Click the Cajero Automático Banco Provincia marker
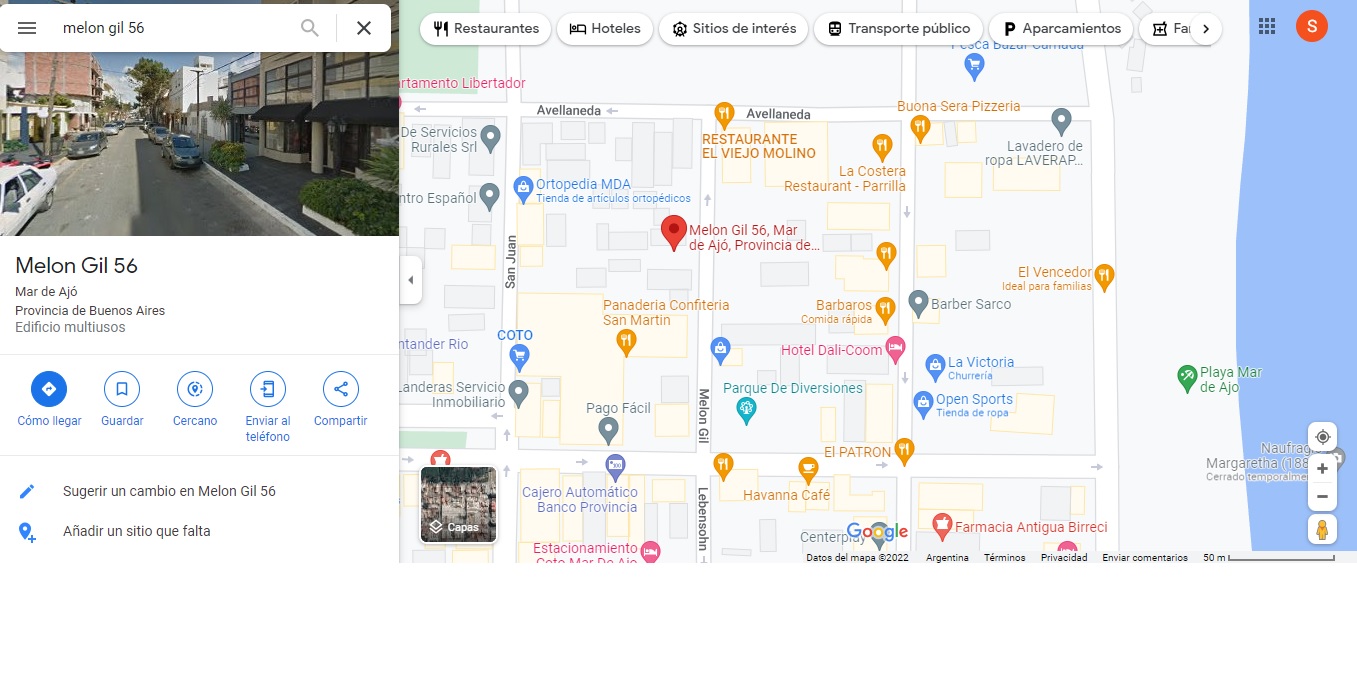1357x686 pixels. pos(615,467)
